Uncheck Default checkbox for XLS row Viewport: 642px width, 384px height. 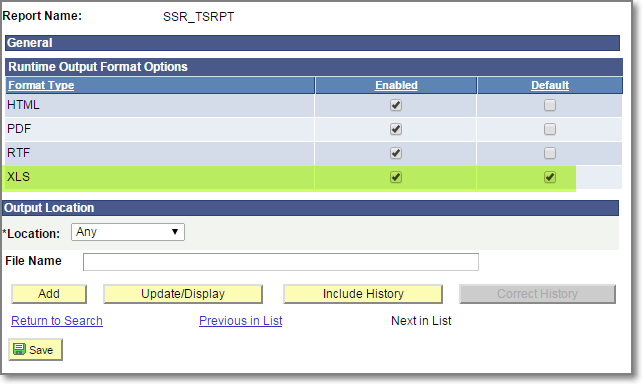pos(549,177)
